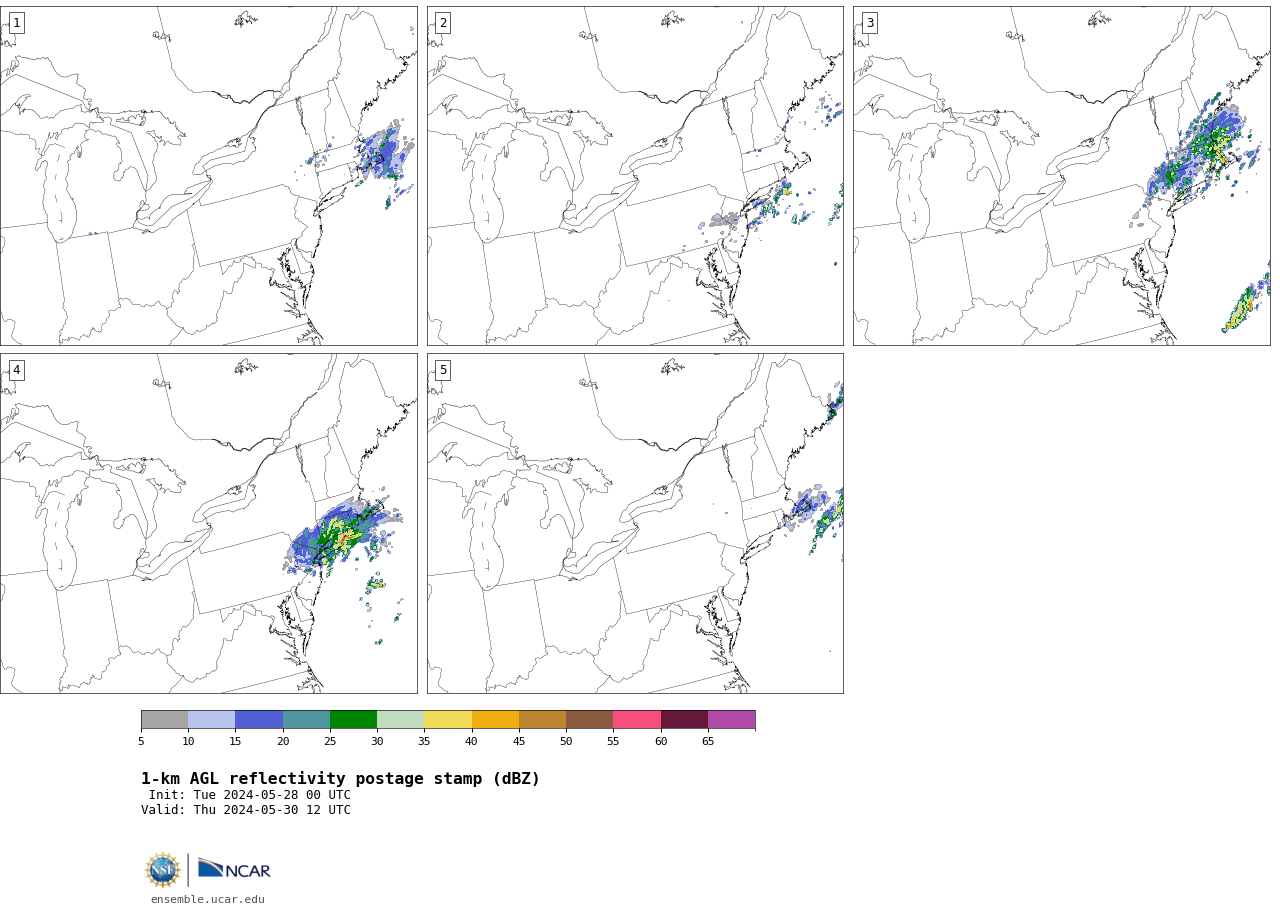The width and height of the screenshot is (1280, 910).
Task: Click the yellow 35-40 dBZ swatch
Action: [x=448, y=720]
